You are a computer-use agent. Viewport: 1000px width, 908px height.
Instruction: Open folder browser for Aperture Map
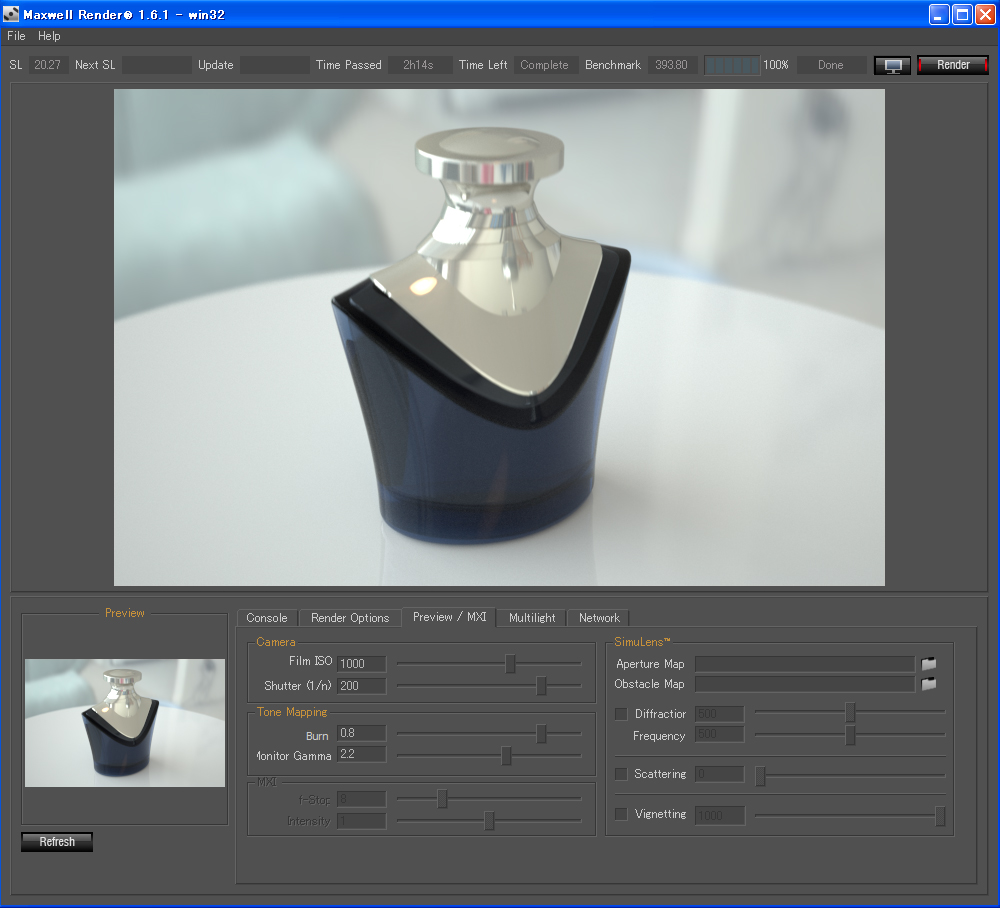(929, 663)
